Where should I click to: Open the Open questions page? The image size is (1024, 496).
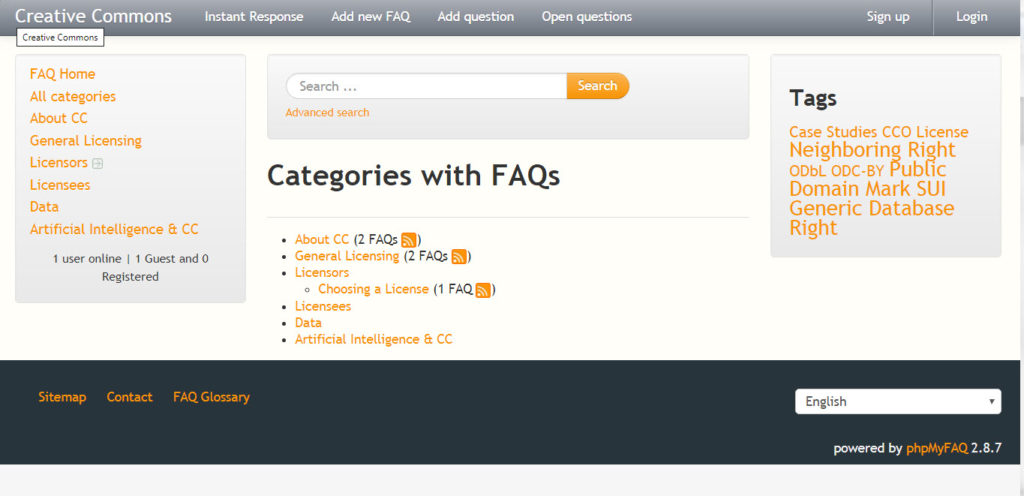point(586,17)
